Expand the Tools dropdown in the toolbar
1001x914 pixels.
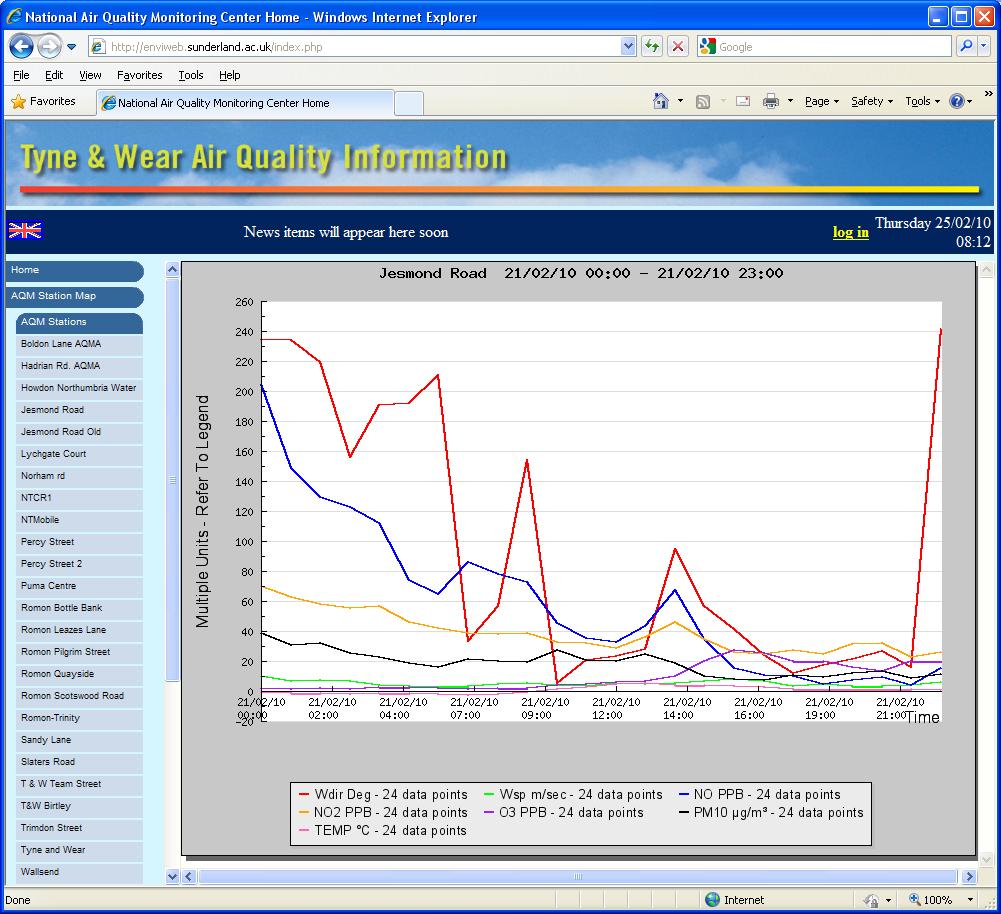tap(921, 101)
